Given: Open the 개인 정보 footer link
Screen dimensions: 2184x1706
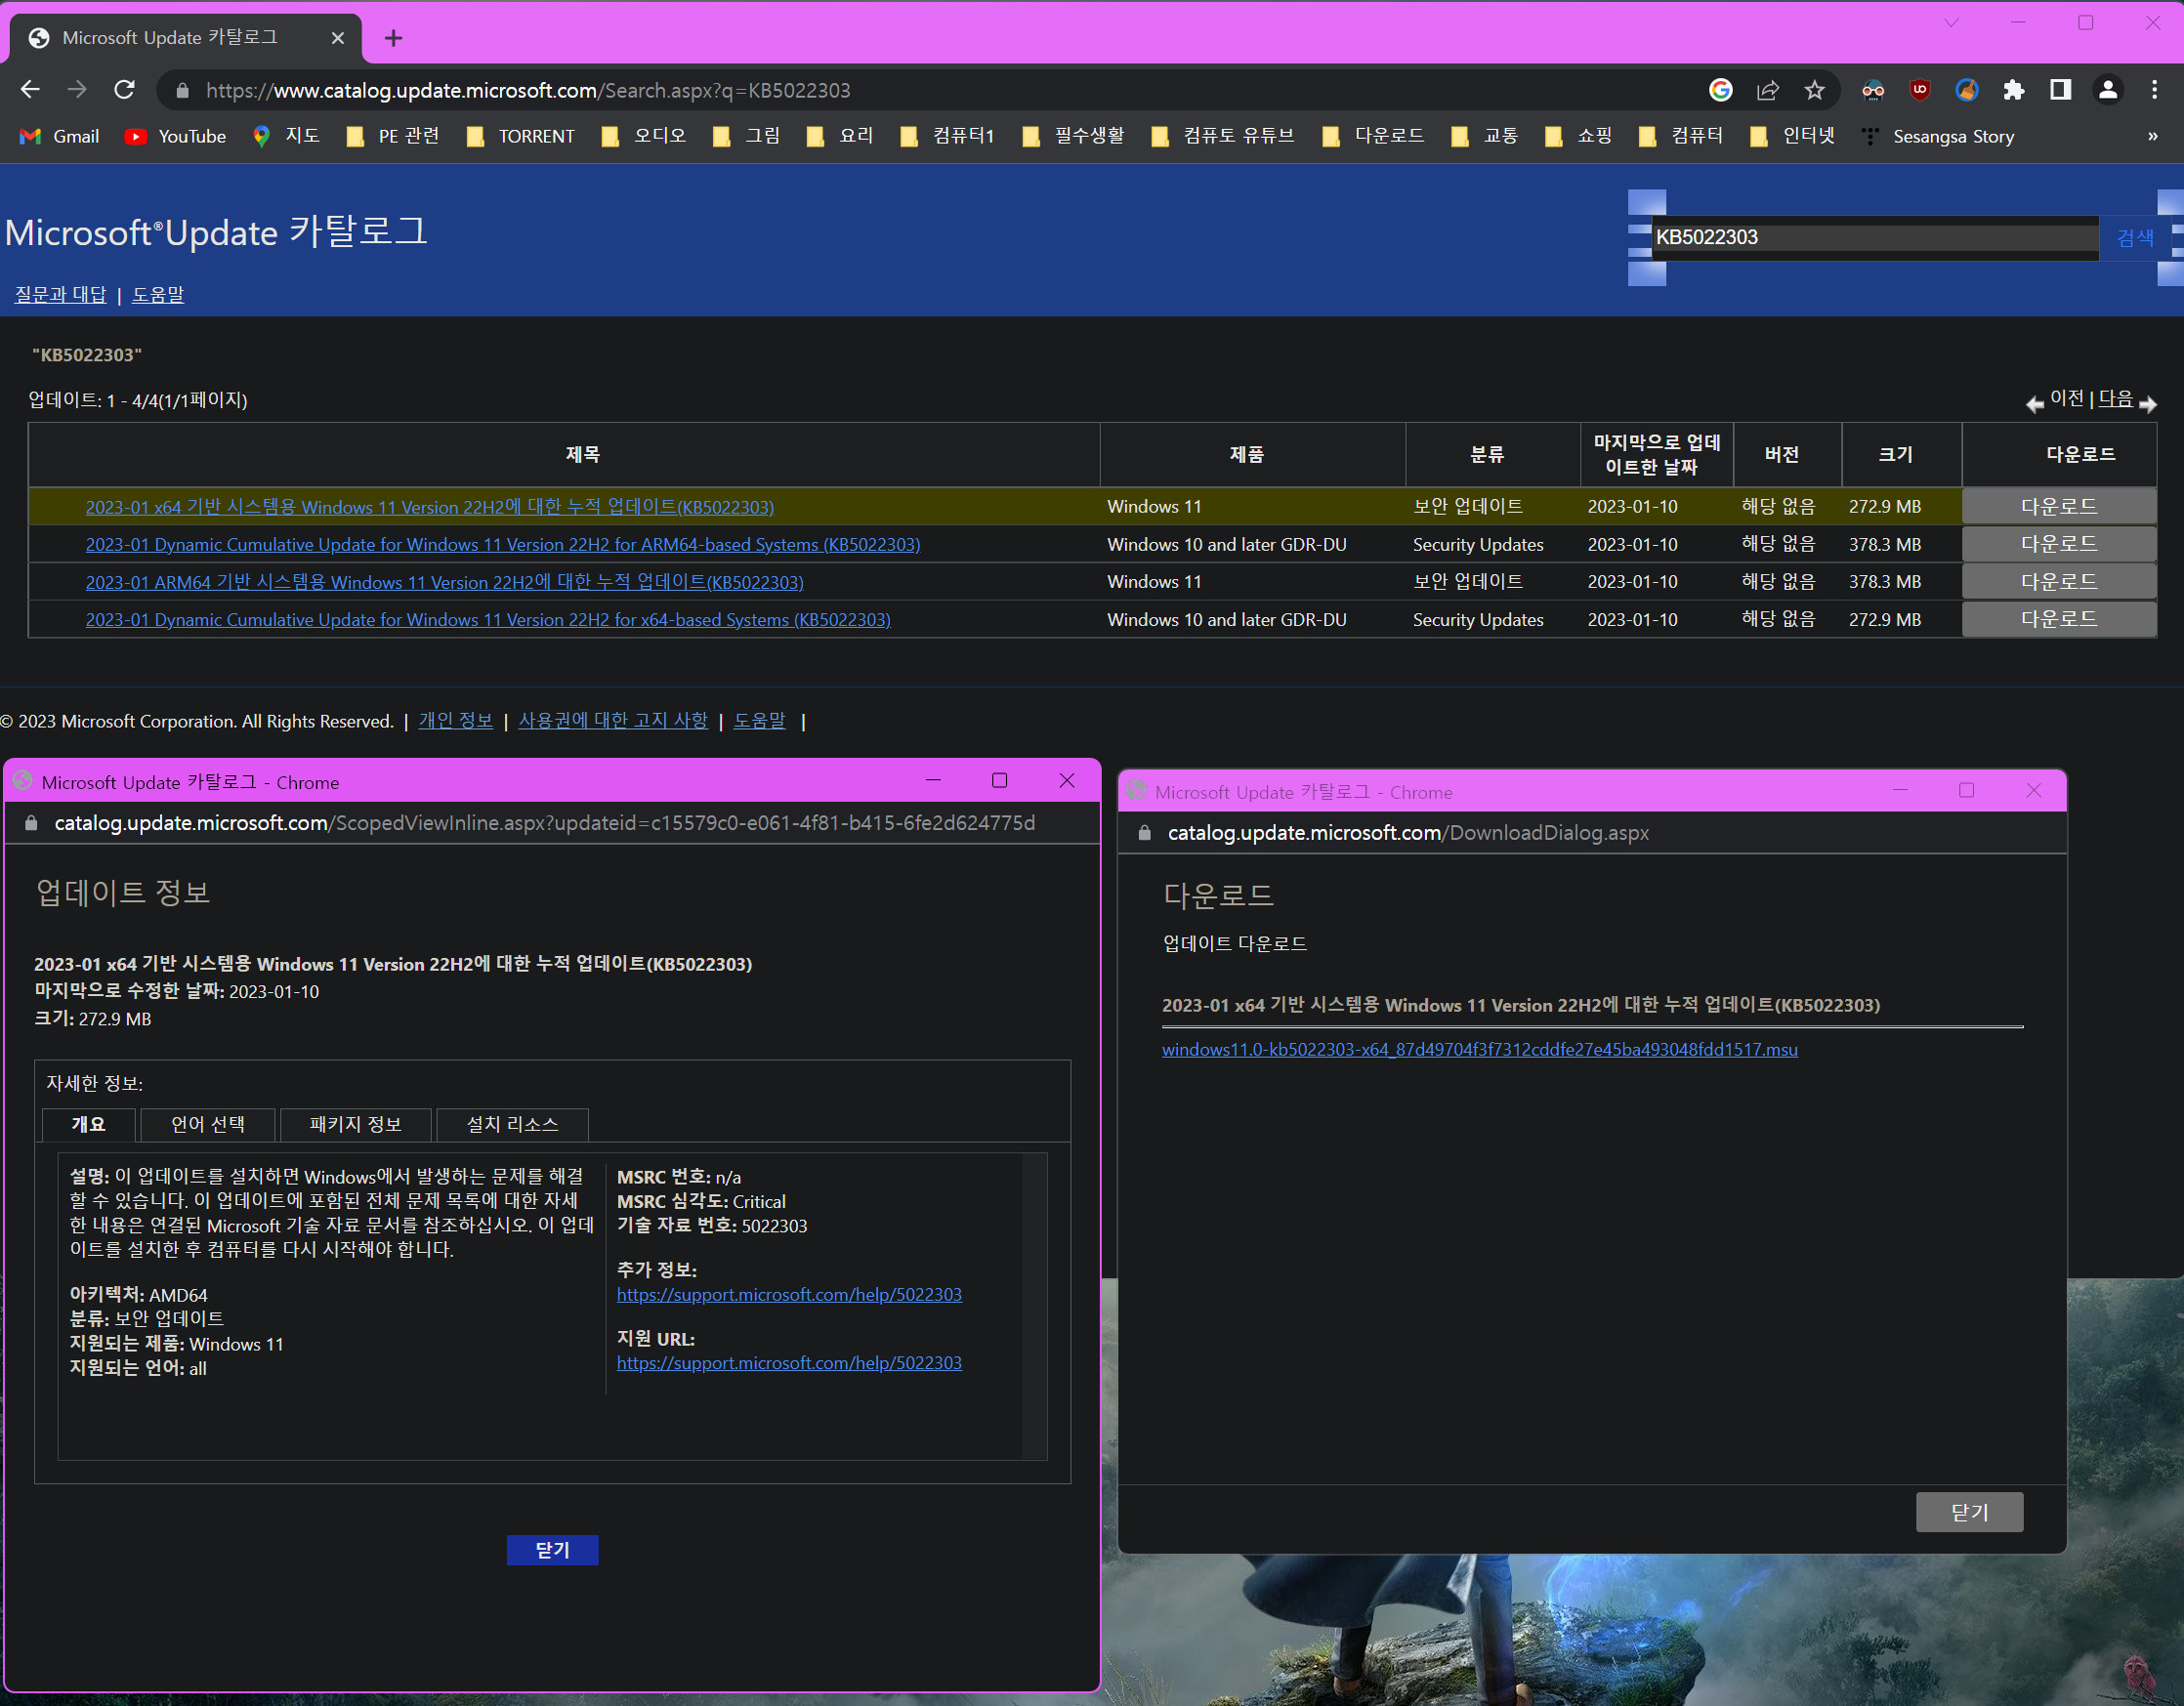Looking at the screenshot, I should tap(456, 721).
